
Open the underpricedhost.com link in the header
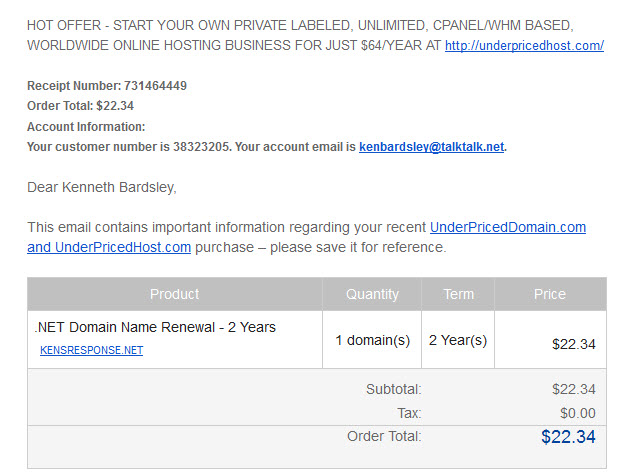(524, 45)
